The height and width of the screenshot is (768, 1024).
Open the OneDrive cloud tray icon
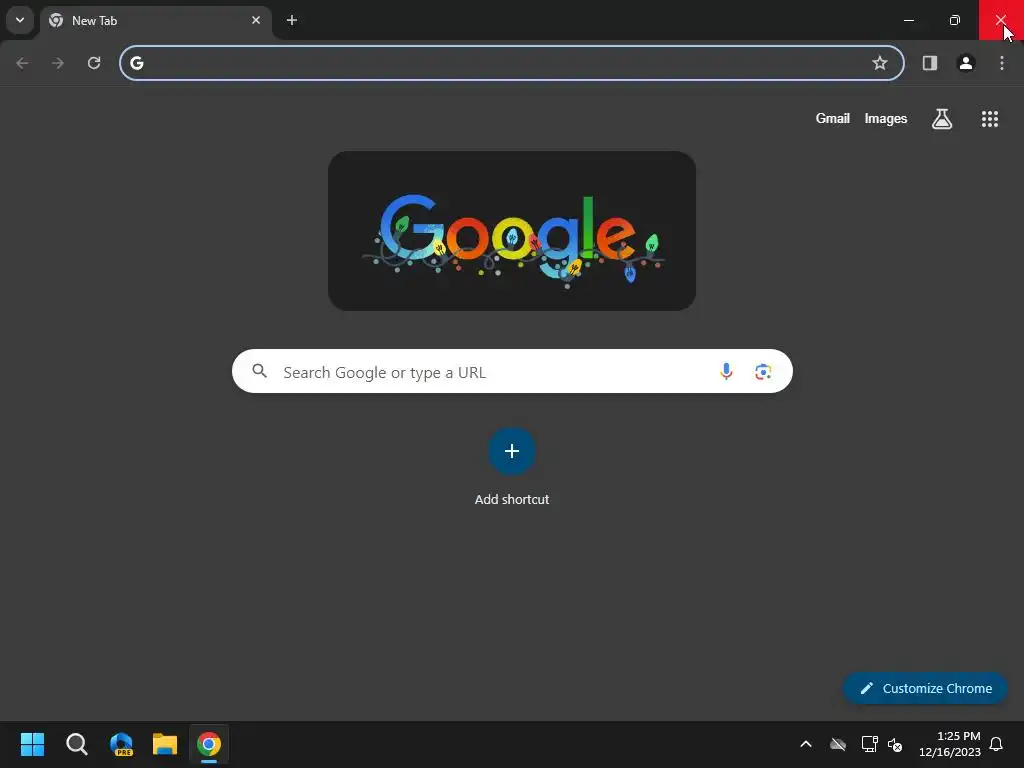pos(838,744)
